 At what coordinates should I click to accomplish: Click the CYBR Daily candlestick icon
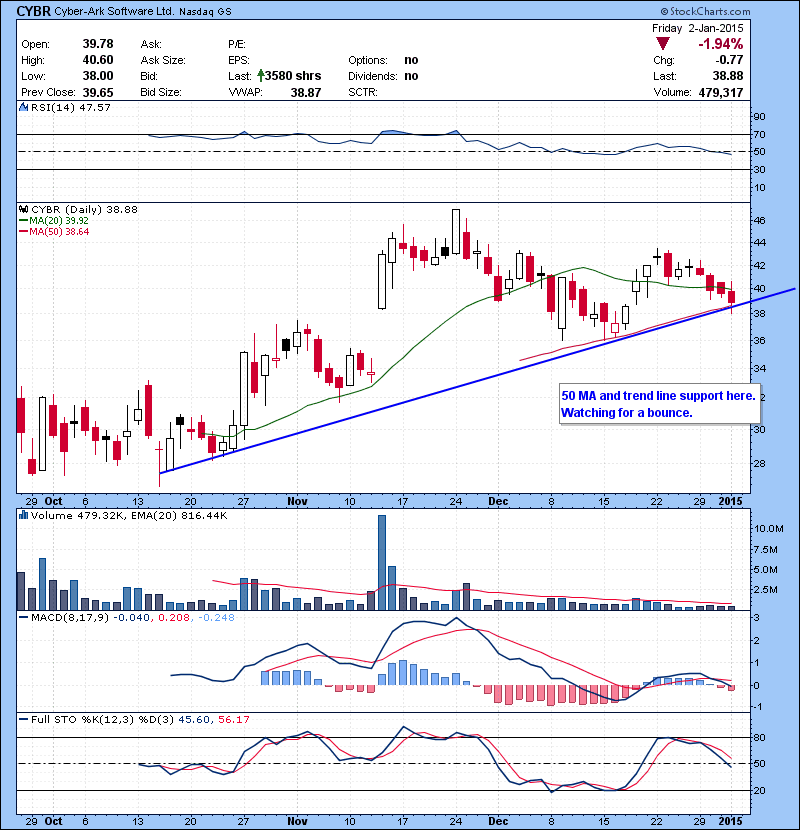23,209
